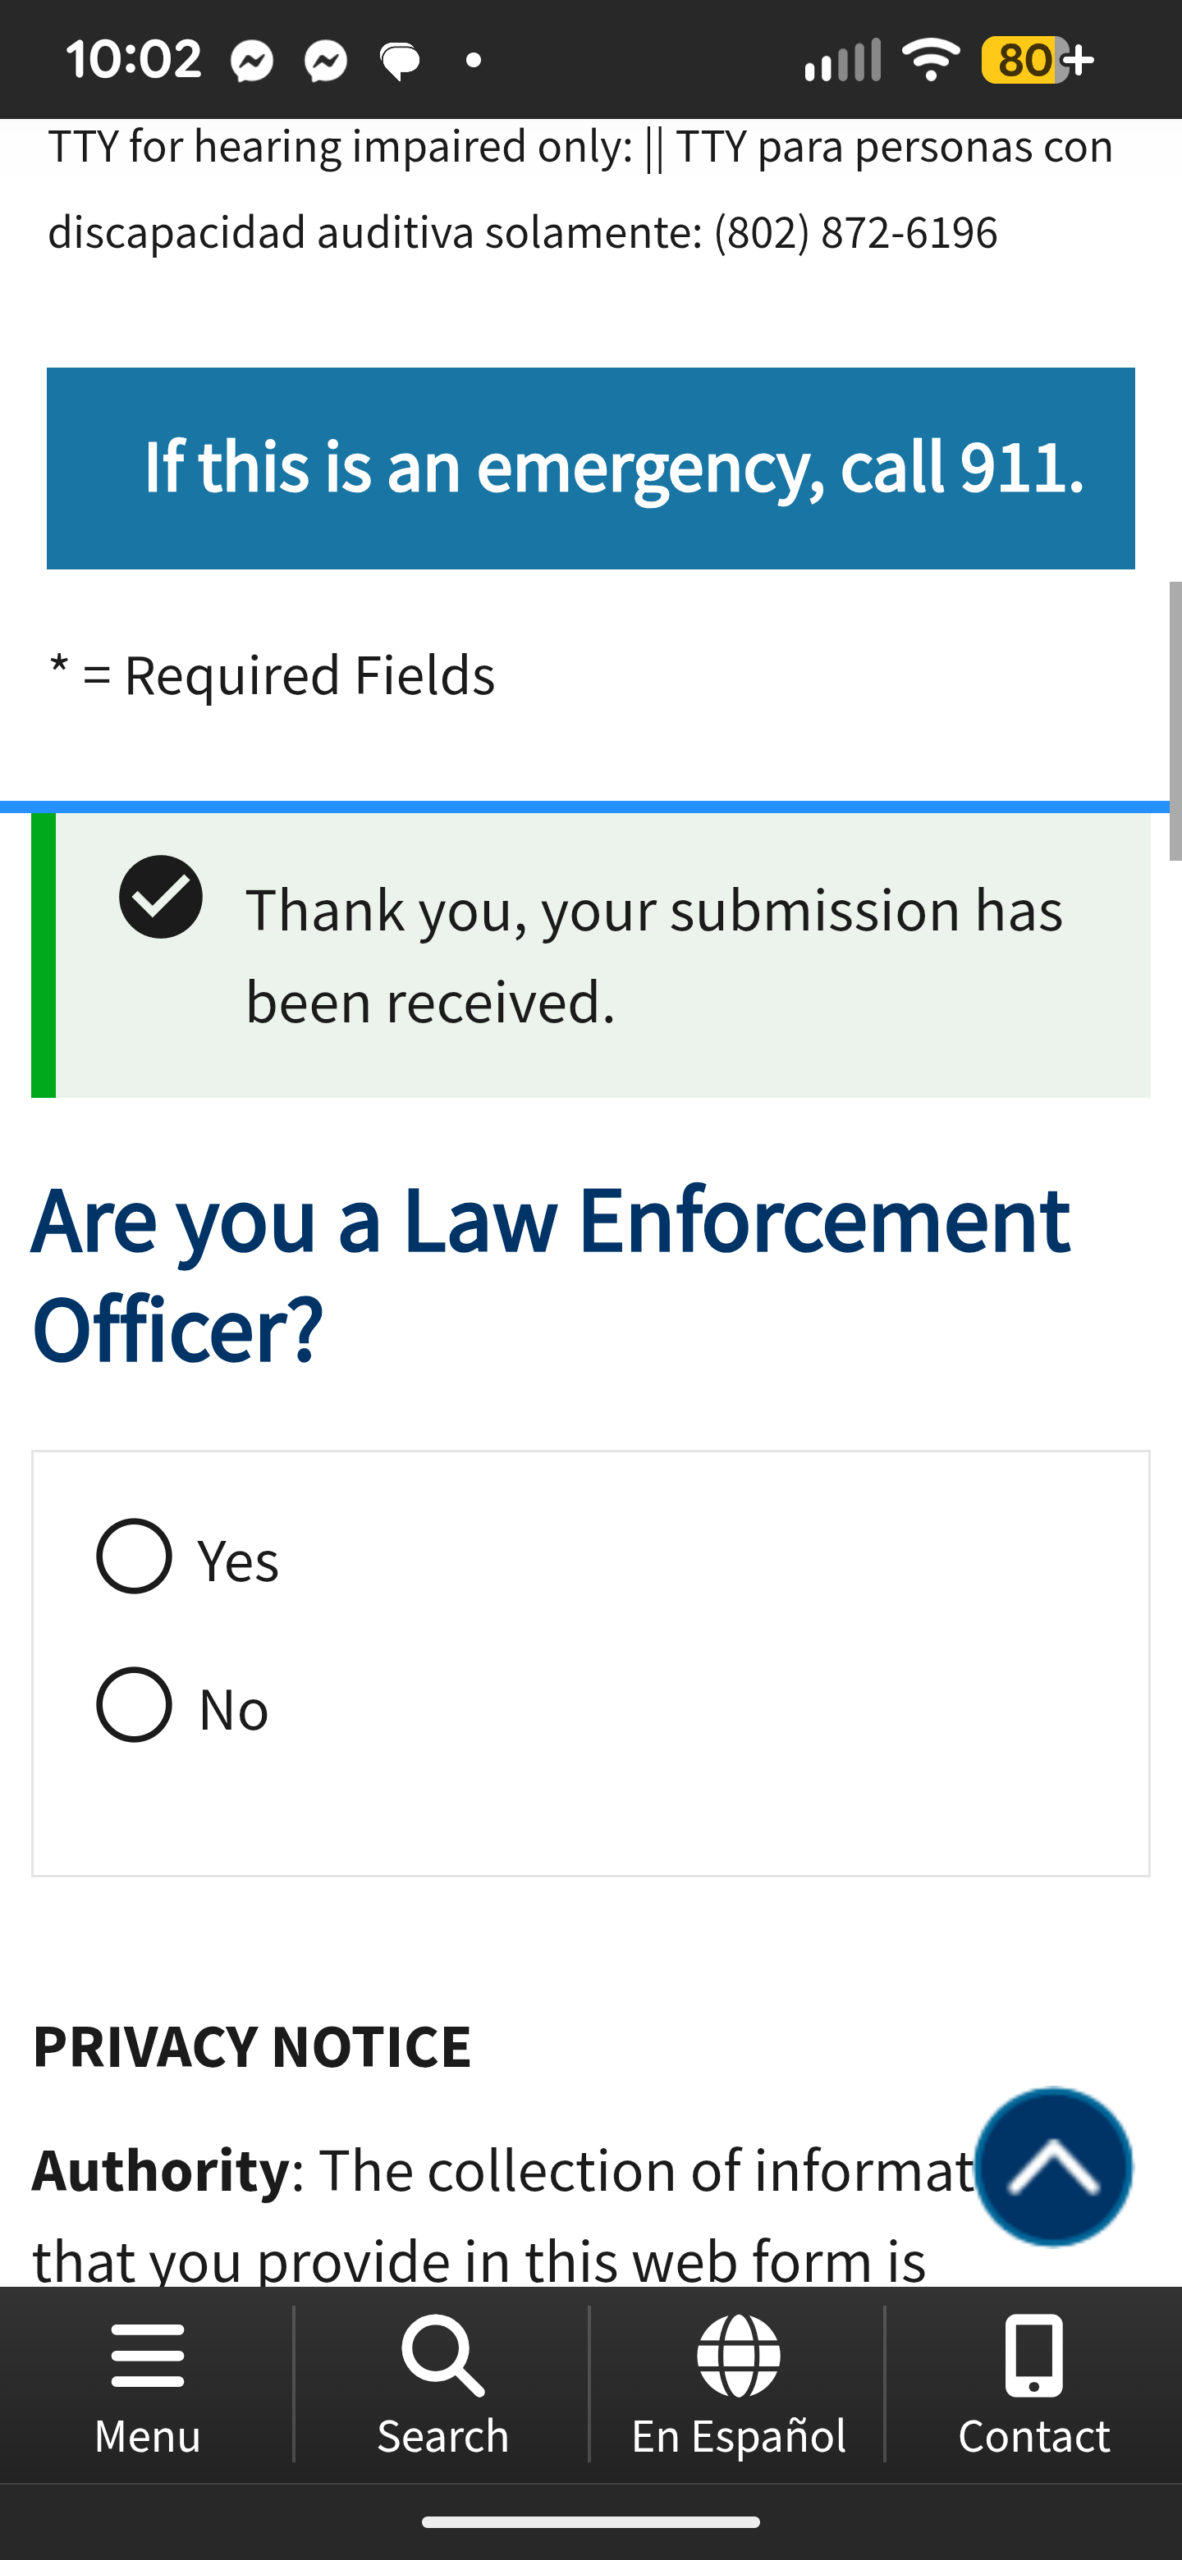Screen dimensions: 1182x2560
Task: Tap the Contact phone icon
Action: [x=1033, y=2354]
